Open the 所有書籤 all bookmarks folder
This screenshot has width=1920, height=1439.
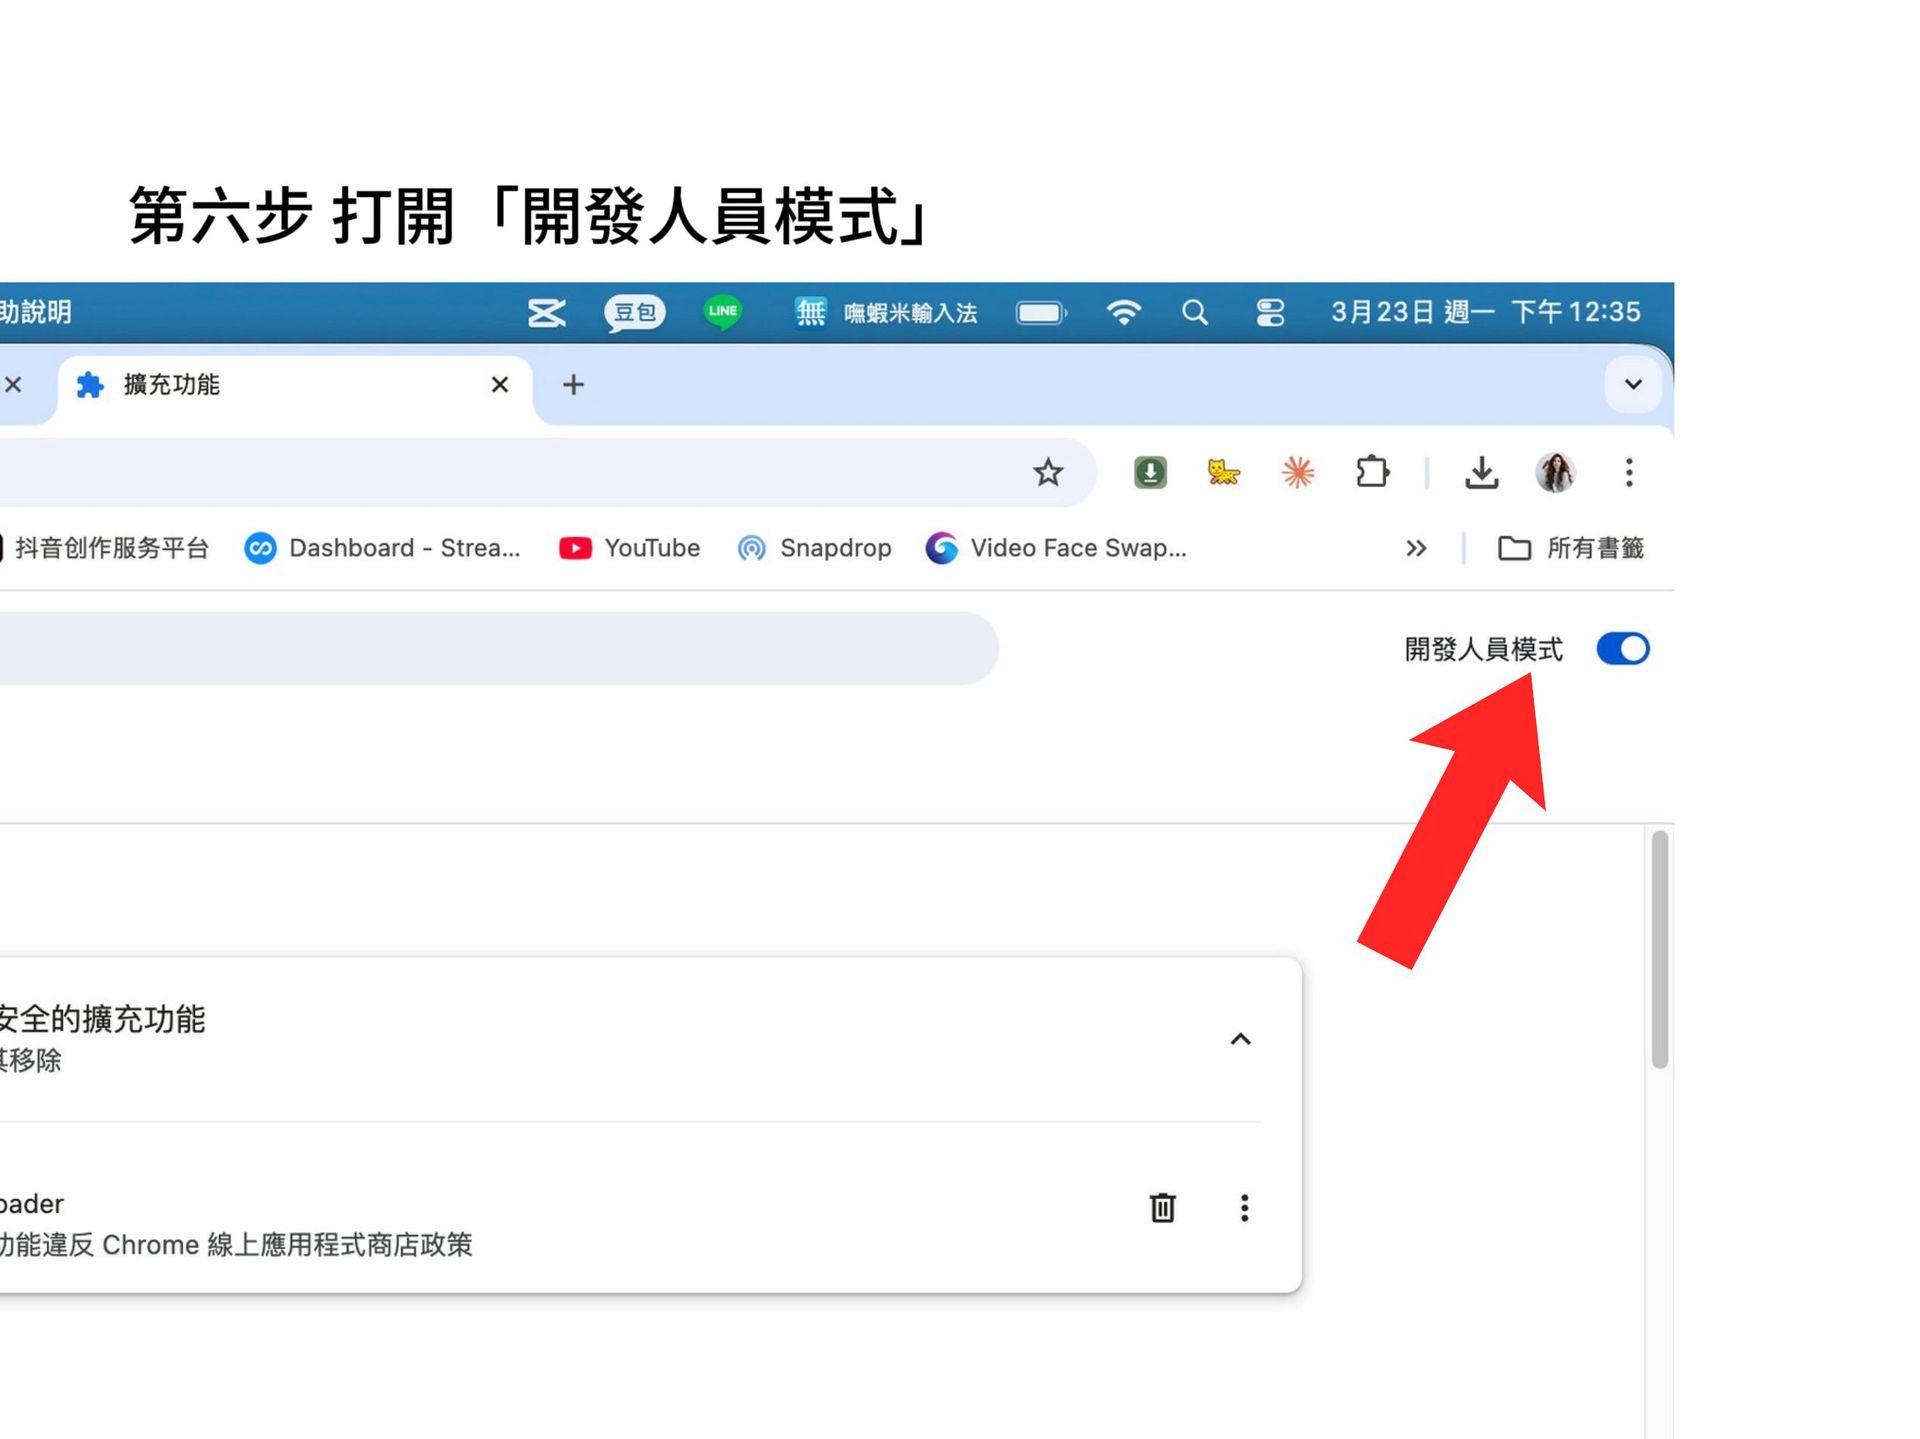(x=1571, y=548)
